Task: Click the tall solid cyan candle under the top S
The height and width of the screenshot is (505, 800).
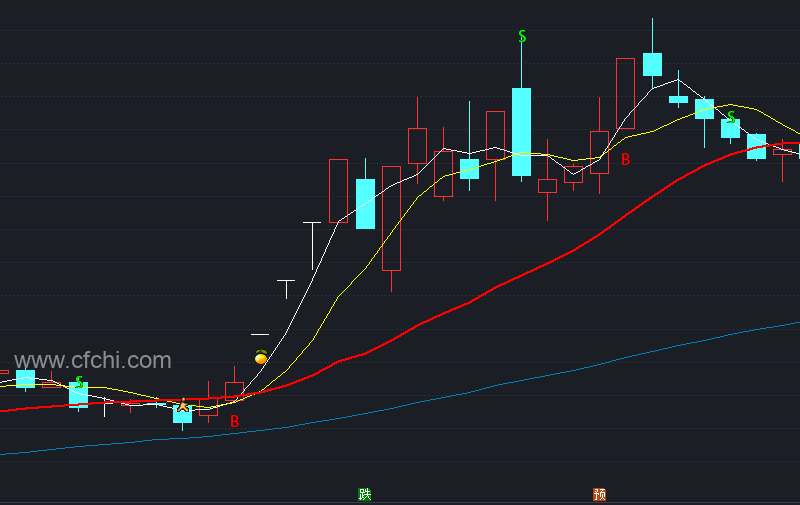Action: click(521, 132)
